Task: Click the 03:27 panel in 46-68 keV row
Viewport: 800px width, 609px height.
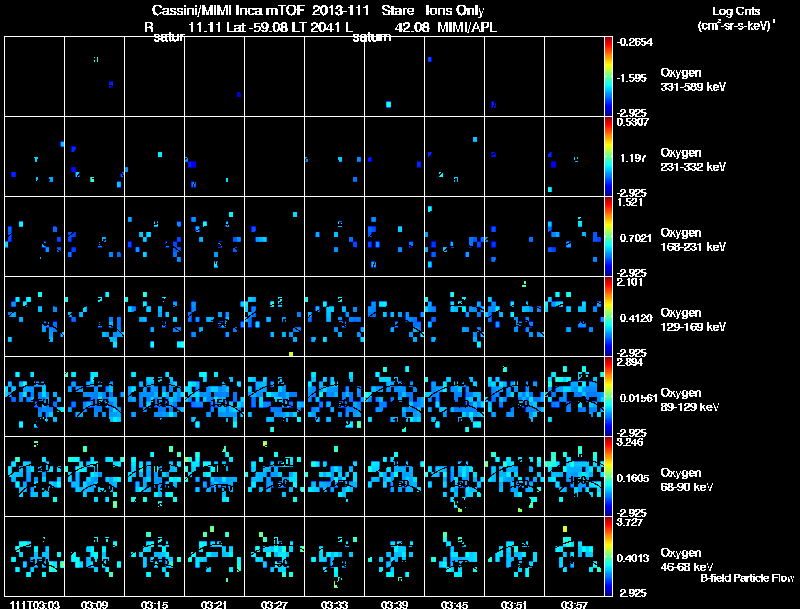Action: pyautogui.click(x=274, y=556)
